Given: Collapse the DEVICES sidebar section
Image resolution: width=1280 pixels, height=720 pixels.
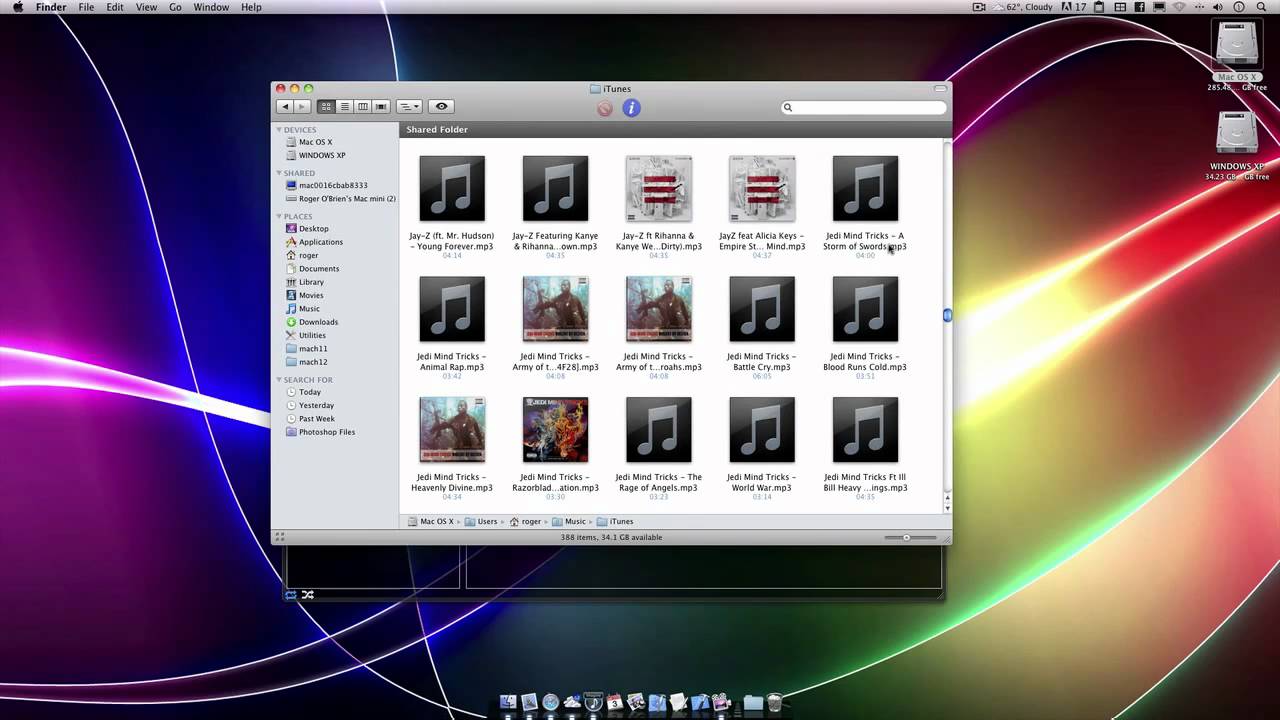Looking at the screenshot, I should click(280, 130).
